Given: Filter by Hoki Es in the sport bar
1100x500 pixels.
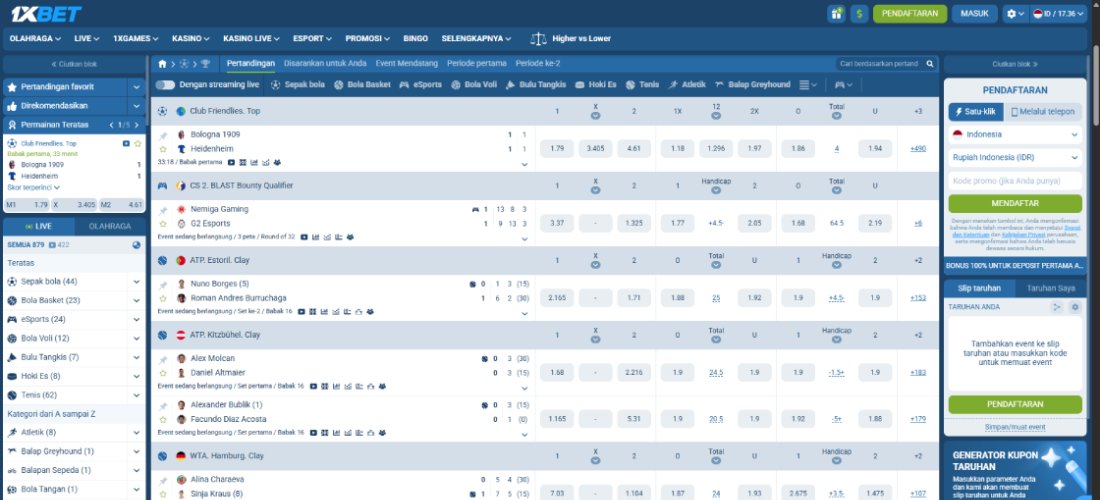Looking at the screenshot, I should pos(595,84).
